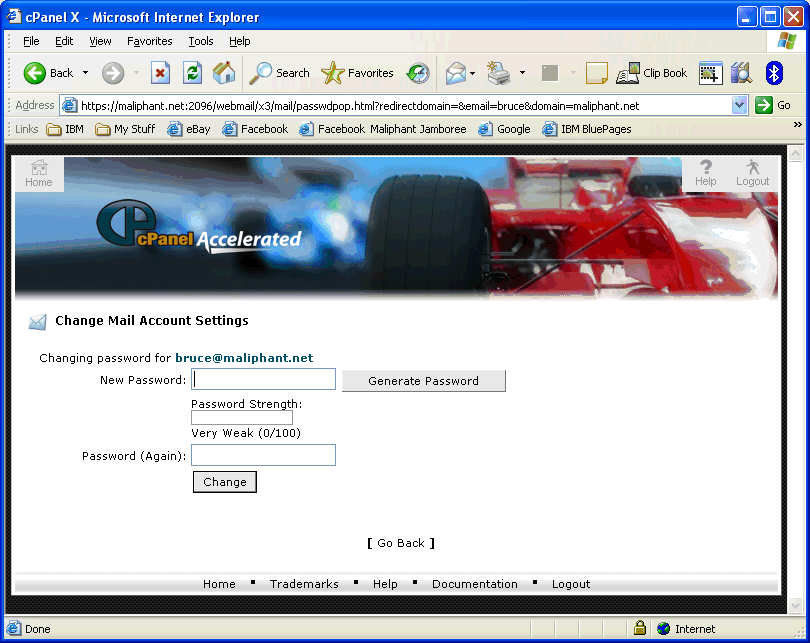Viewport: 810px width, 643px height.
Task: Click the Bluetooth toolbar icon
Action: [x=773, y=73]
